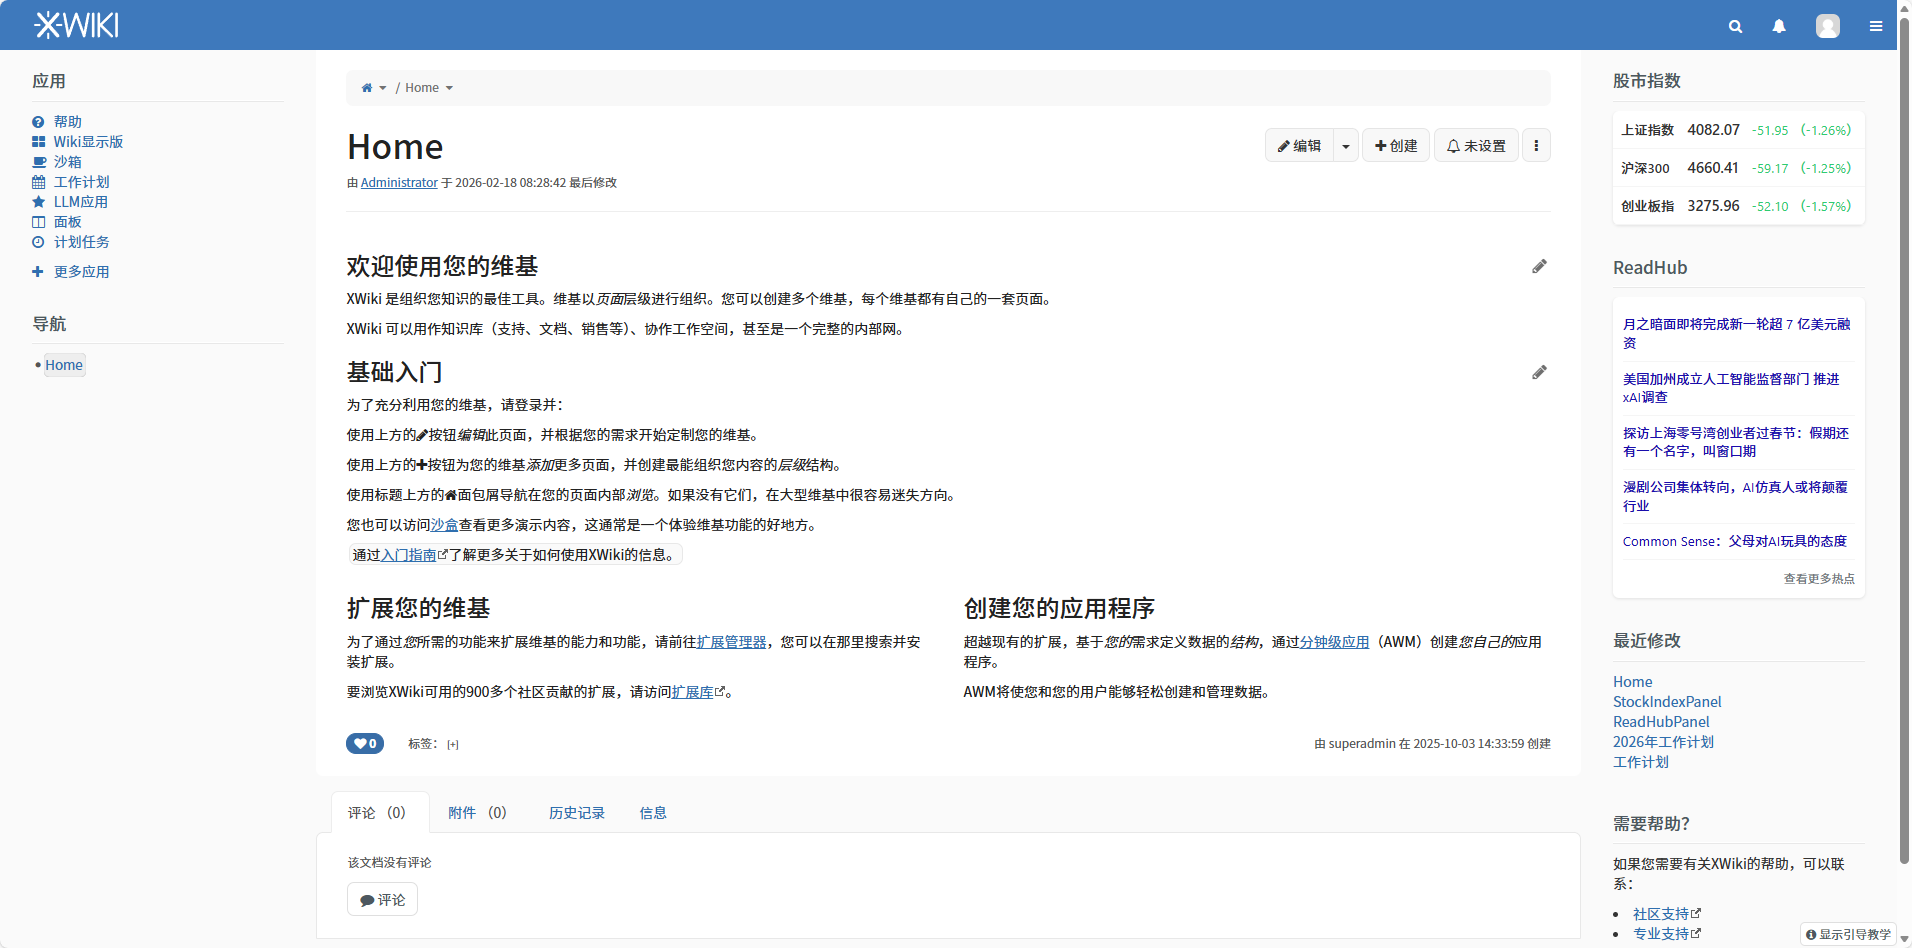The width and height of the screenshot is (1912, 948).
Task: Open the Administrator author link
Action: 399,183
